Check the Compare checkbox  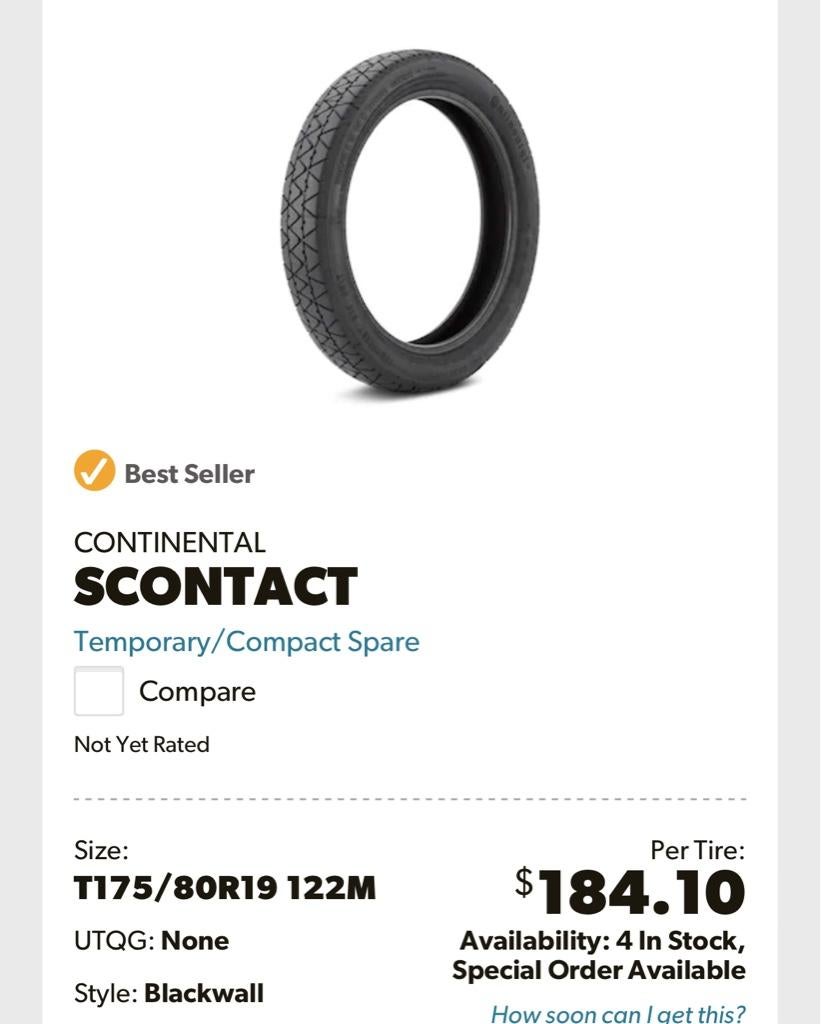coord(99,691)
